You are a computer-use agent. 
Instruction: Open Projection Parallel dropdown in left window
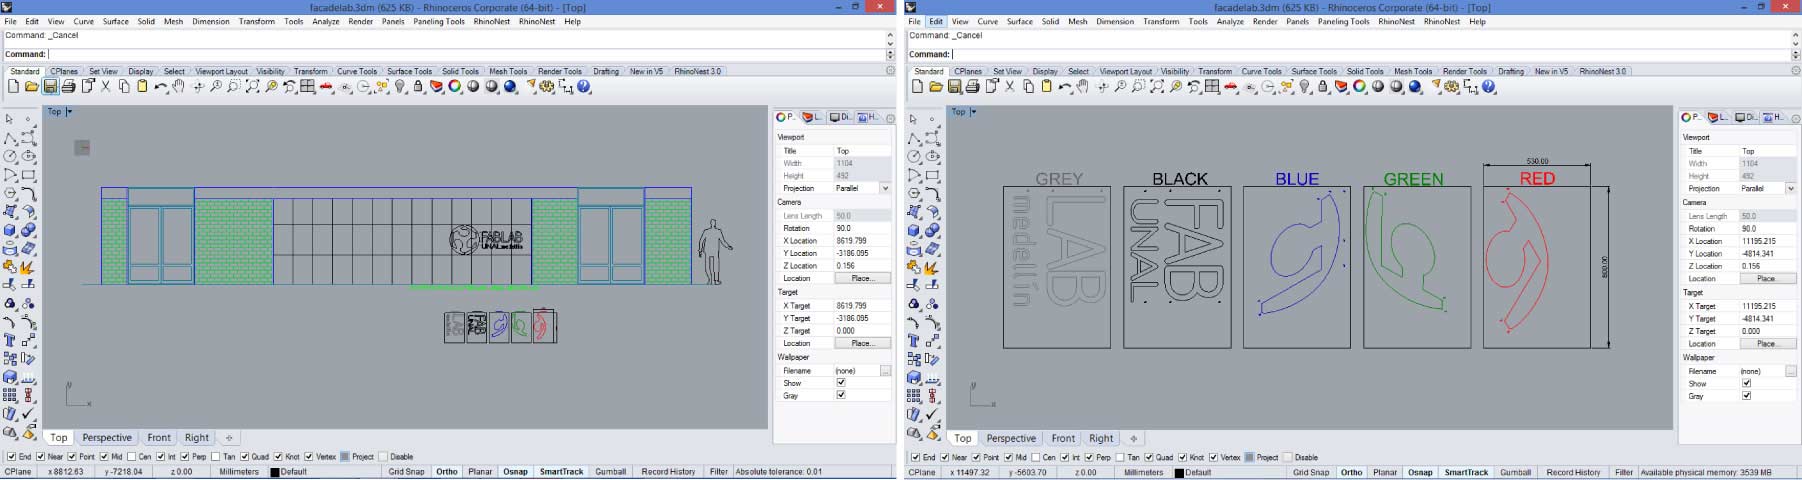885,188
